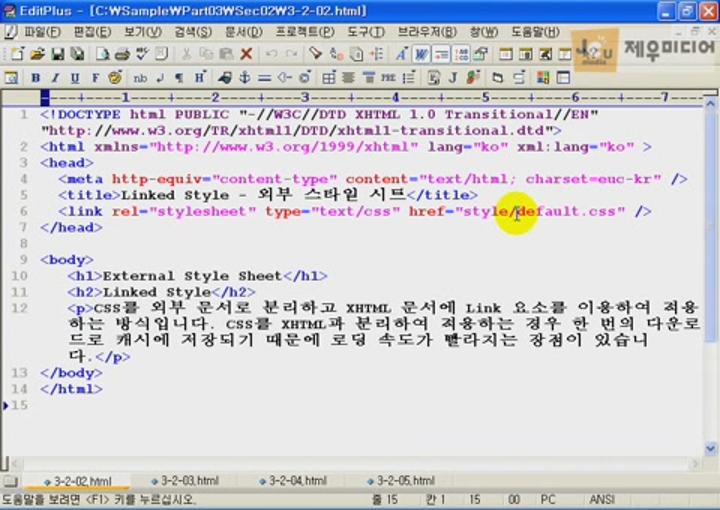Screen dimensions: 720x510
Task: Click the horizontal scrollbar track
Action: click(354, 464)
